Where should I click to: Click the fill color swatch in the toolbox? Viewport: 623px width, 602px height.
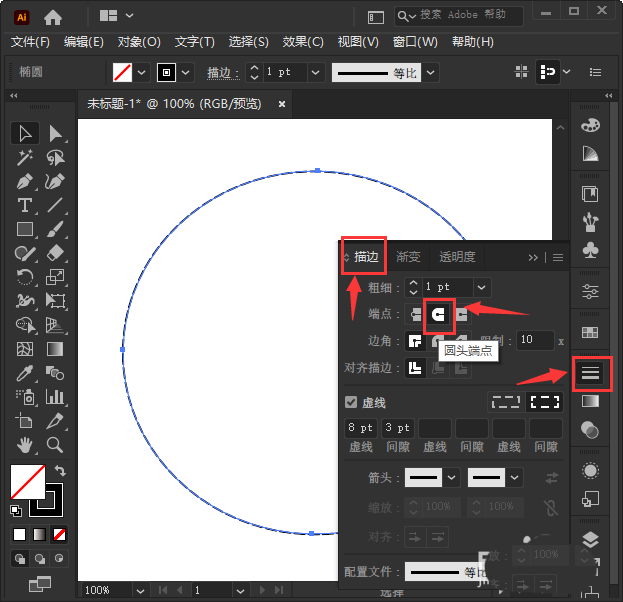(27, 482)
